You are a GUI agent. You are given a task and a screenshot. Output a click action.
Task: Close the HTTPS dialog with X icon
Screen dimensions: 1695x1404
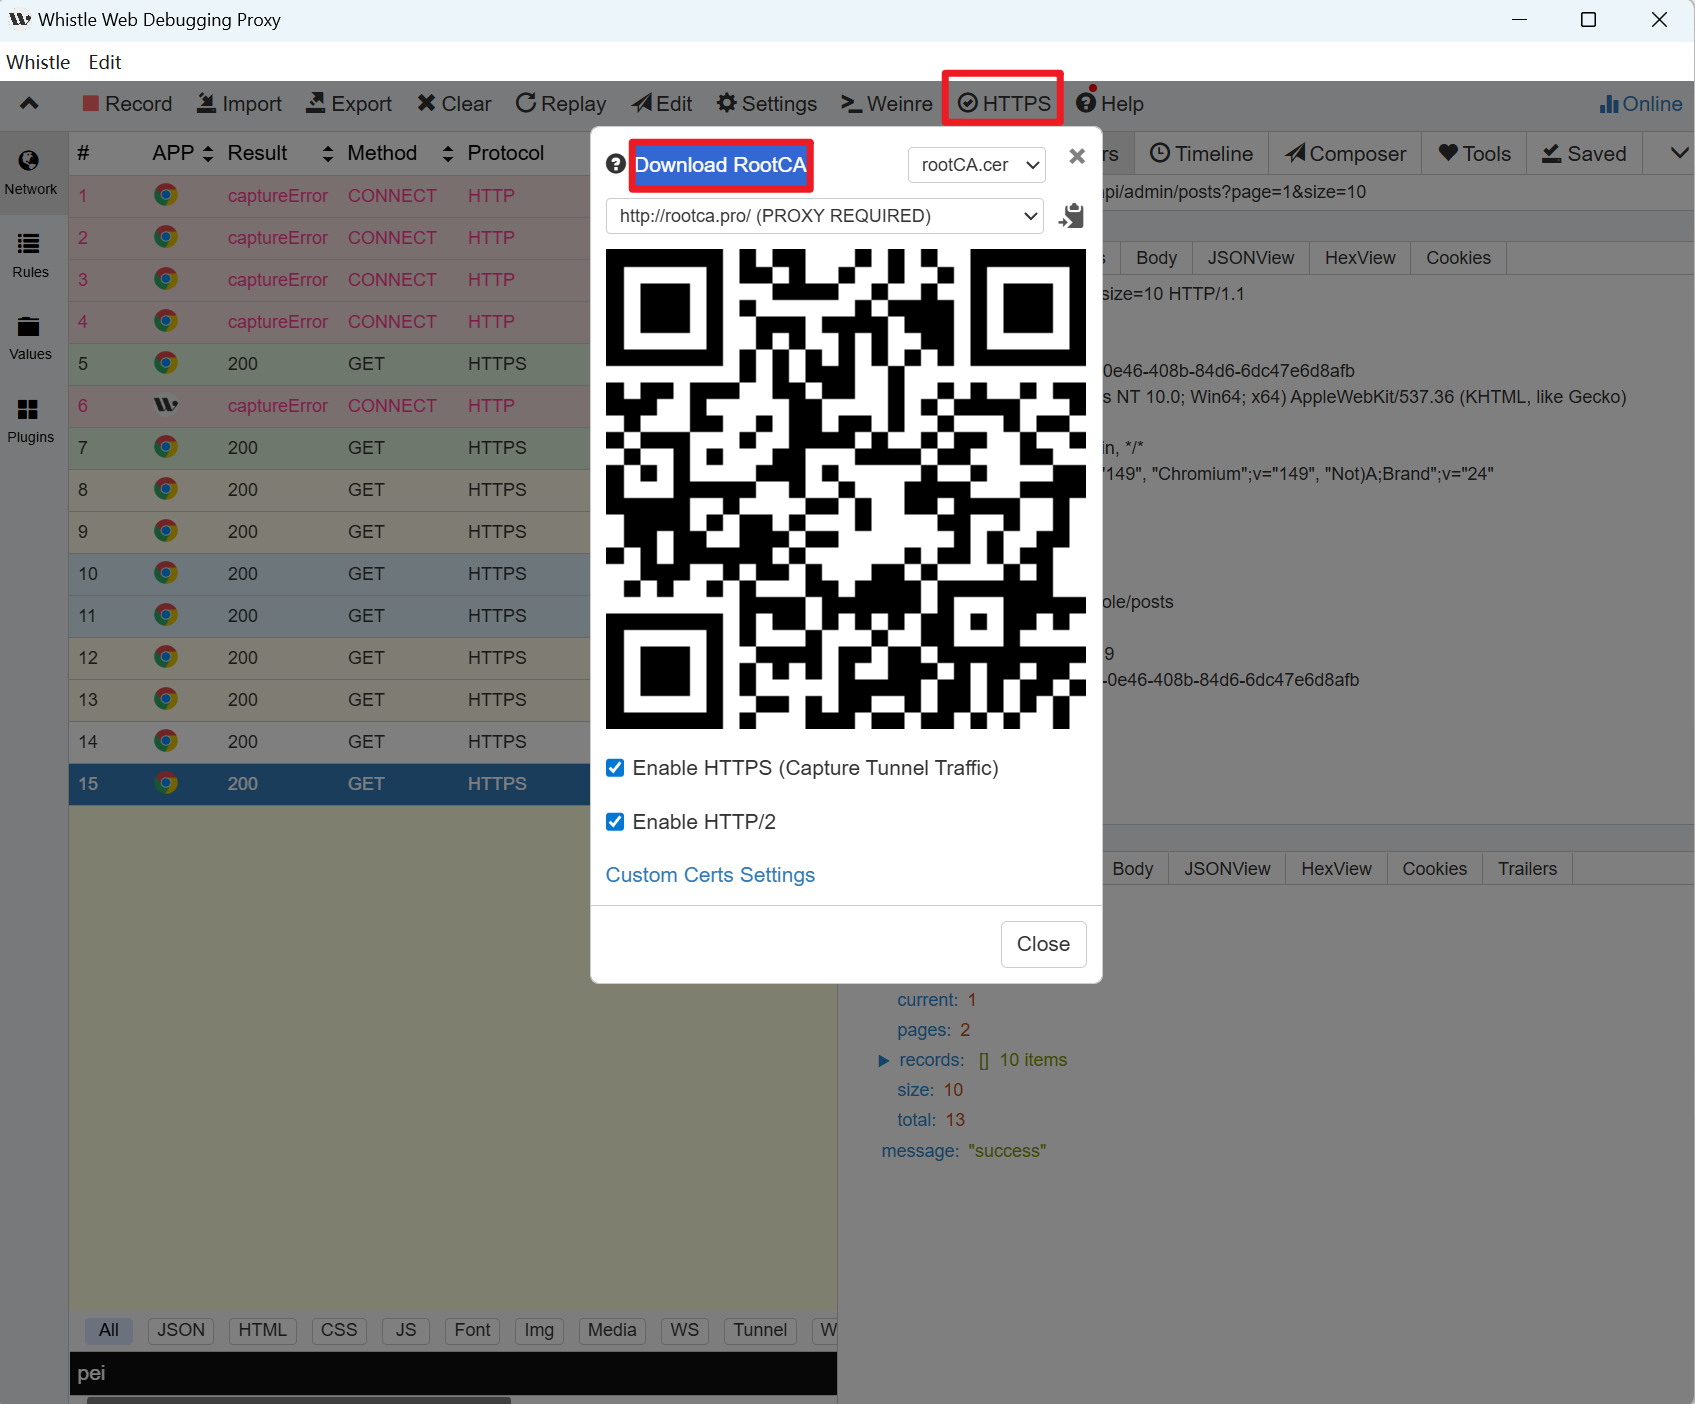point(1077,156)
